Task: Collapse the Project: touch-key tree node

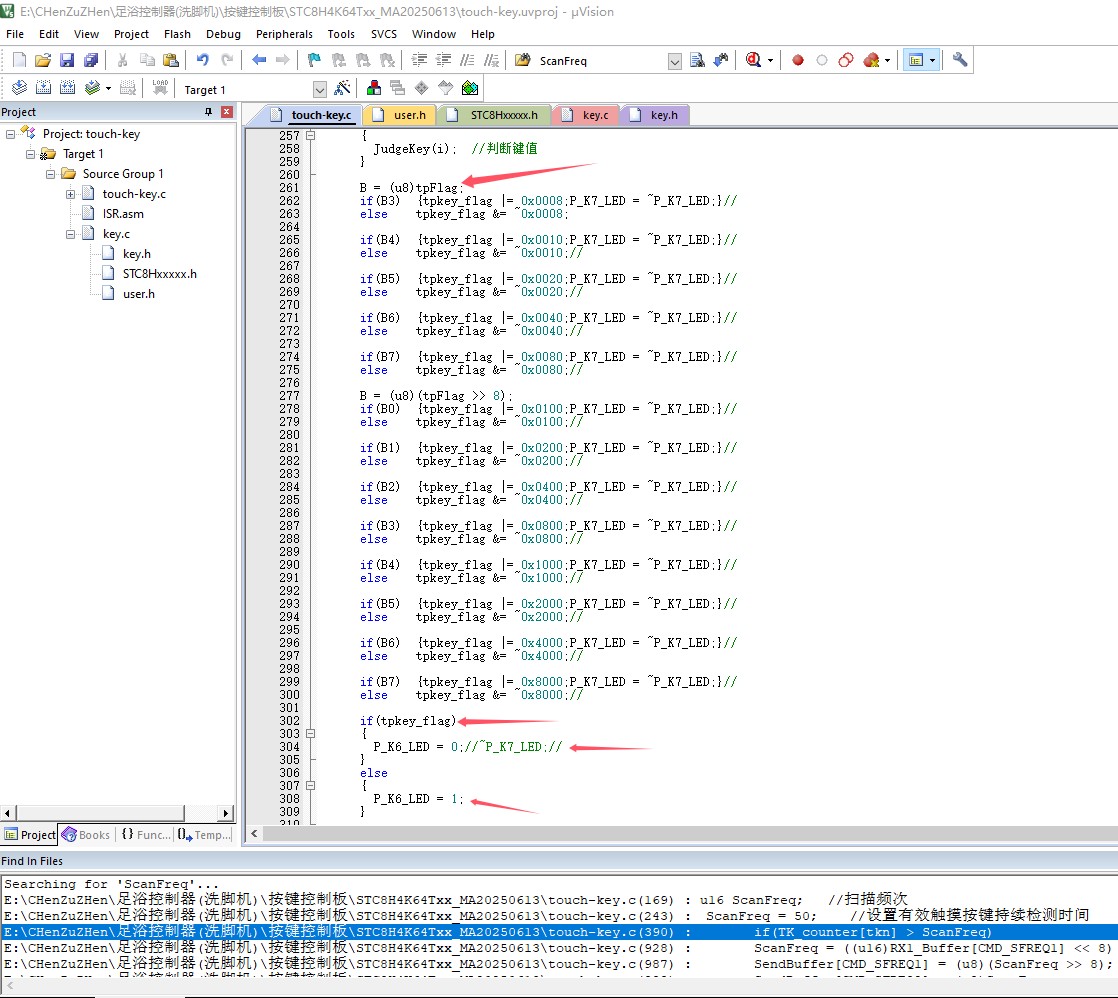Action: [x=11, y=134]
